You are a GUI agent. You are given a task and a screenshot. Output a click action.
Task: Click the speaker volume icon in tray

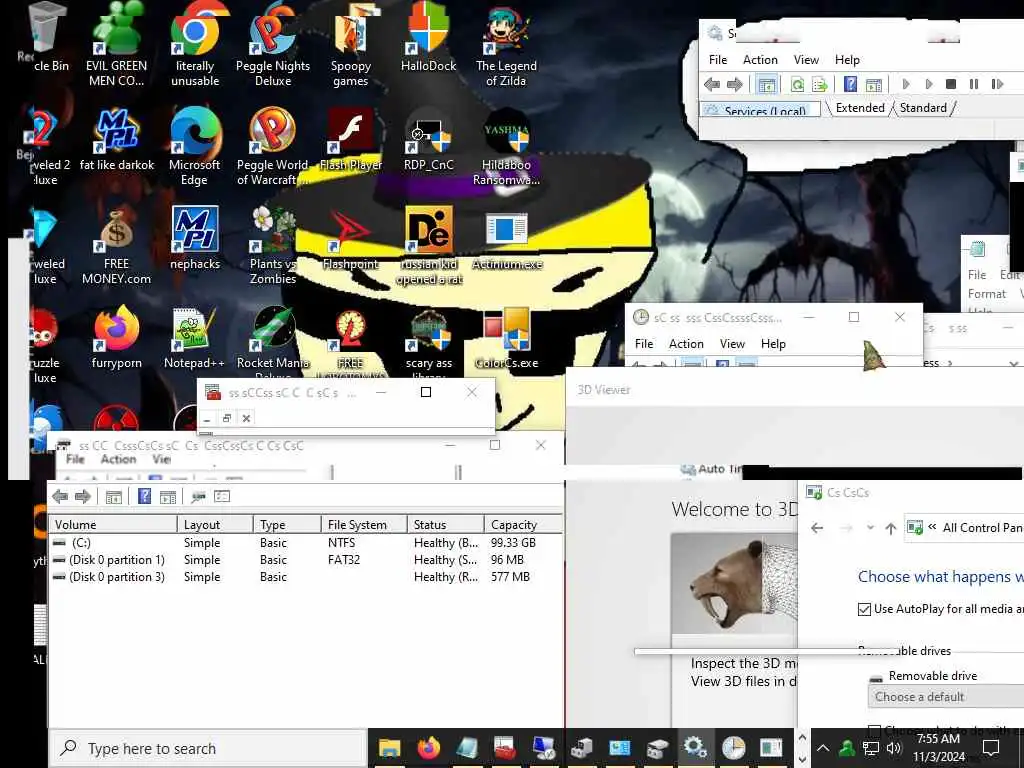point(893,748)
